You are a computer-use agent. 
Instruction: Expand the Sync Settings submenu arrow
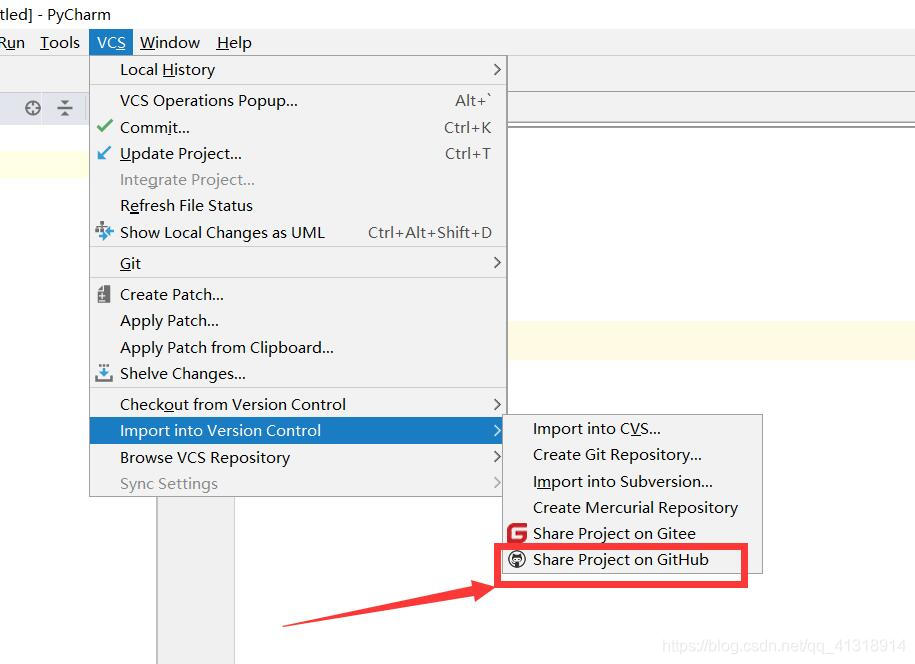497,483
